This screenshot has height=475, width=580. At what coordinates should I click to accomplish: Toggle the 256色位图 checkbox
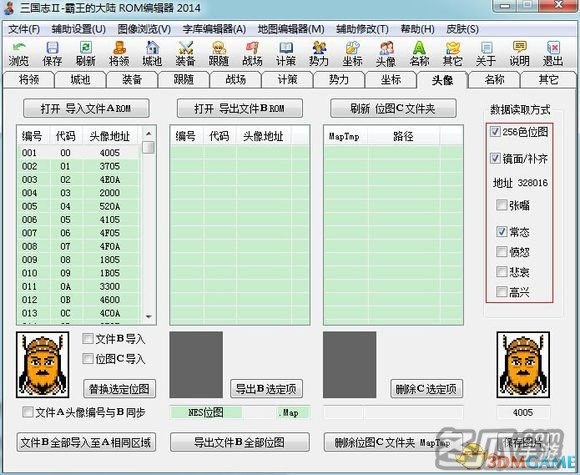pos(495,131)
